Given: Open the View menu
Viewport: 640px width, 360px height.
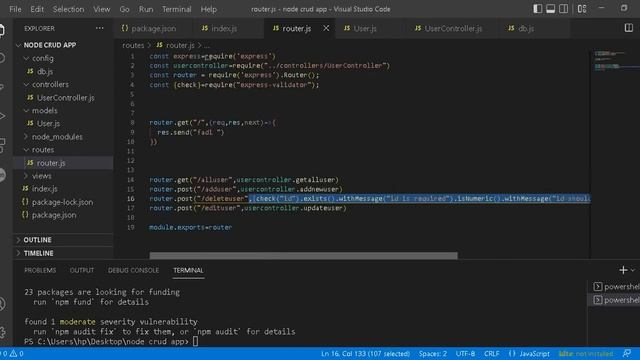Looking at the screenshot, I should click(x=102, y=9).
